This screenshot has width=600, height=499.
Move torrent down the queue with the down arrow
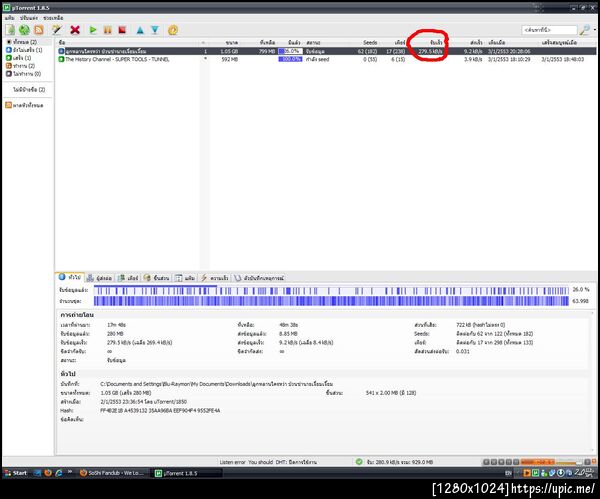pyautogui.click(x=155, y=30)
